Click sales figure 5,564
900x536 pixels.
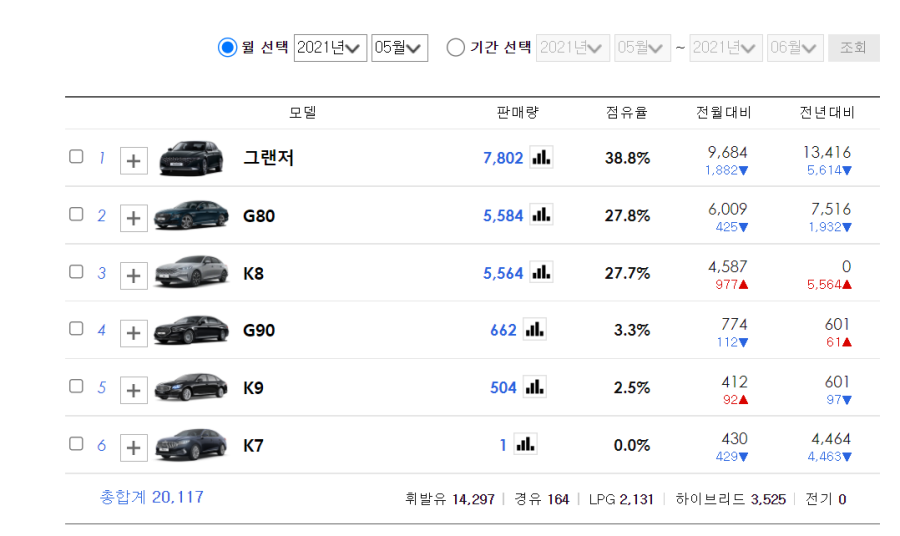point(503,273)
